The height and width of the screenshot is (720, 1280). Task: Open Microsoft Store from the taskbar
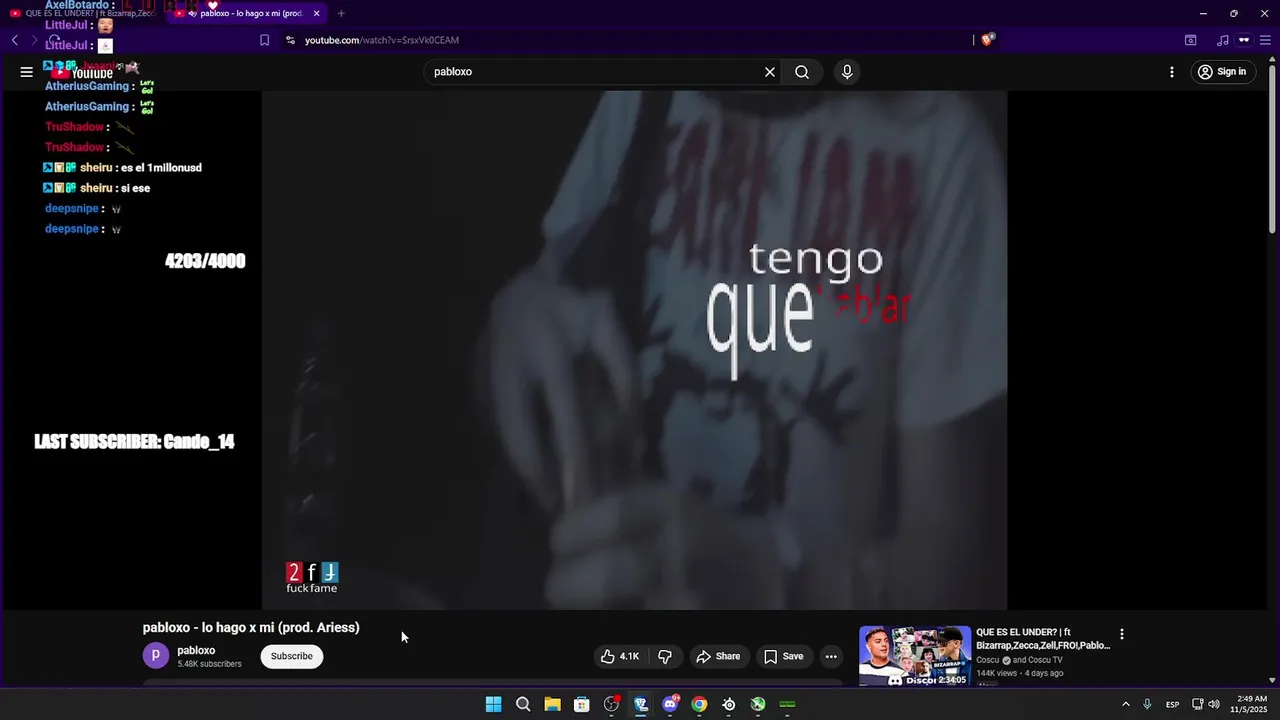click(x=582, y=704)
